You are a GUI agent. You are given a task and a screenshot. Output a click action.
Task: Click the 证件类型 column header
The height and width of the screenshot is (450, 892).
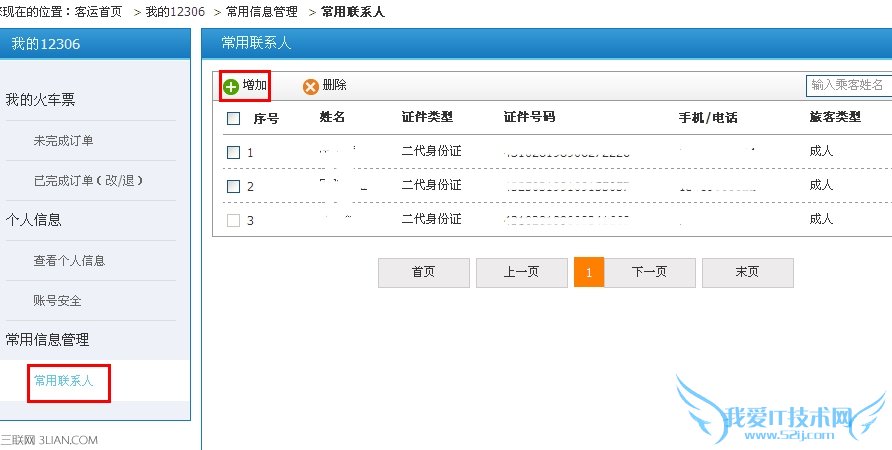[427, 117]
